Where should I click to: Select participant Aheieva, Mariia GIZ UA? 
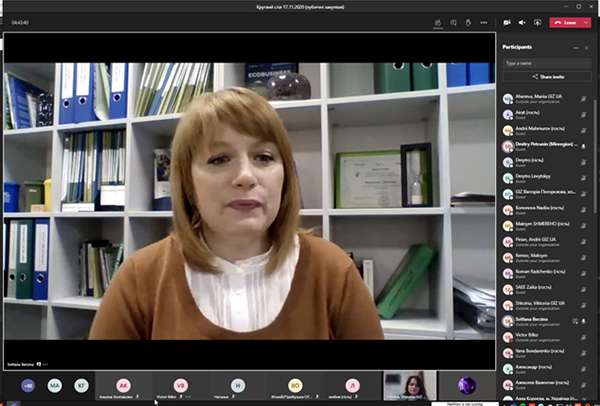click(x=546, y=99)
